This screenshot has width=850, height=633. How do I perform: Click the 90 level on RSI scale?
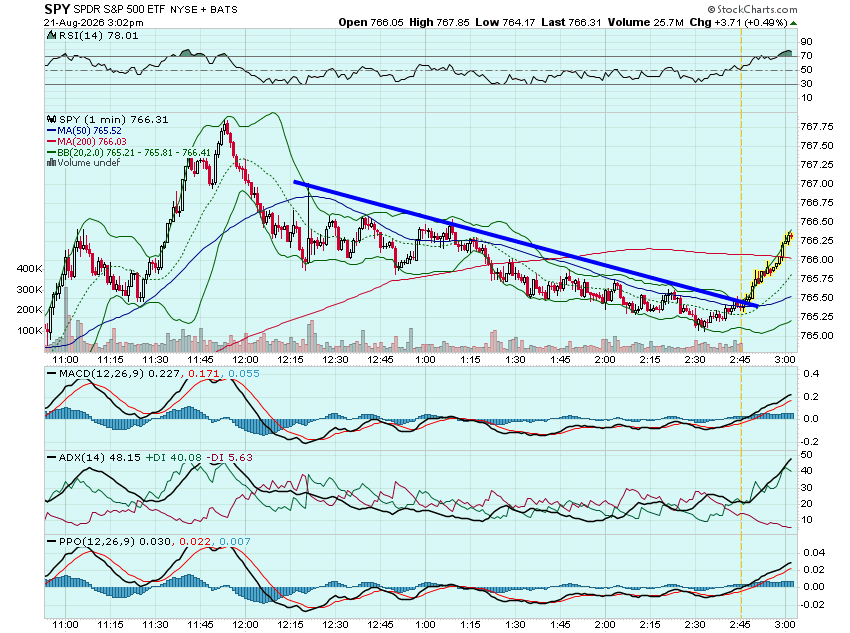click(807, 42)
